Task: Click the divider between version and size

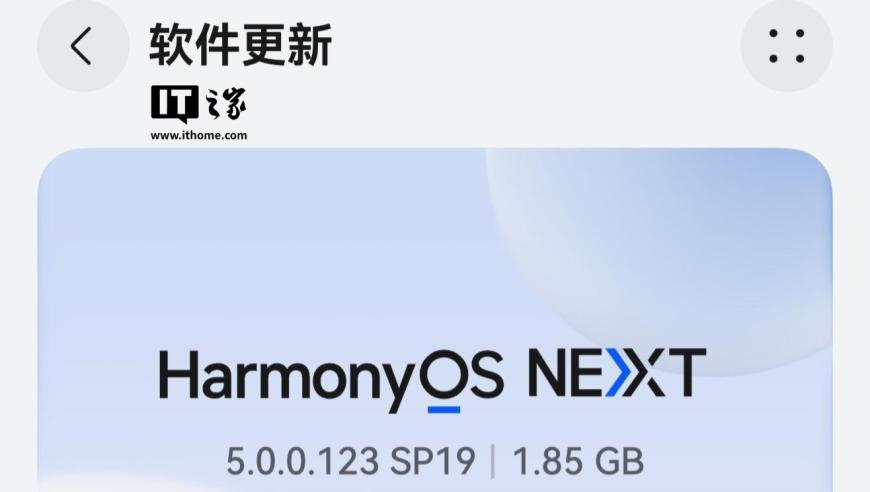Action: [x=493, y=461]
